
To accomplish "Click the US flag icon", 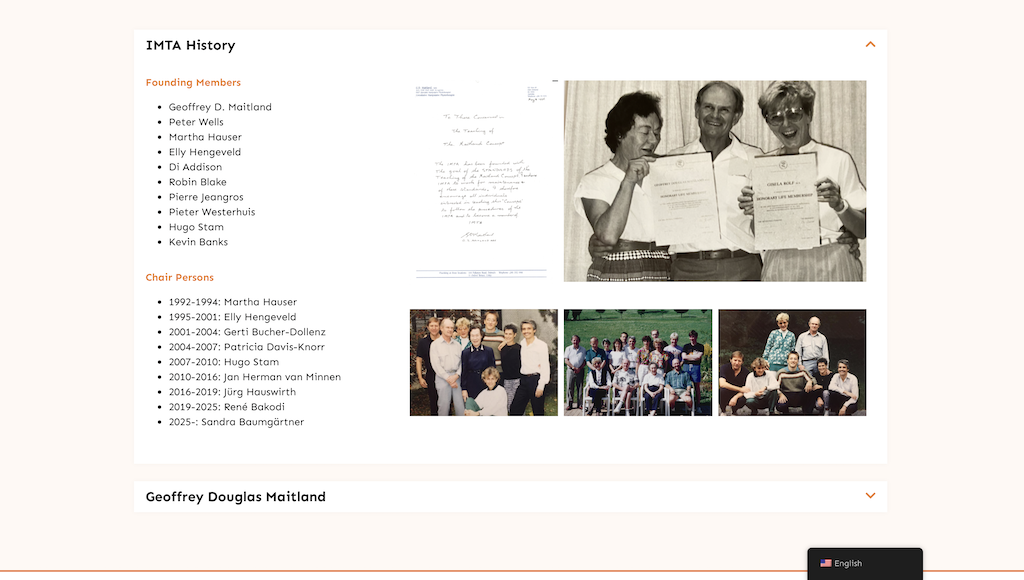I will (x=826, y=563).
